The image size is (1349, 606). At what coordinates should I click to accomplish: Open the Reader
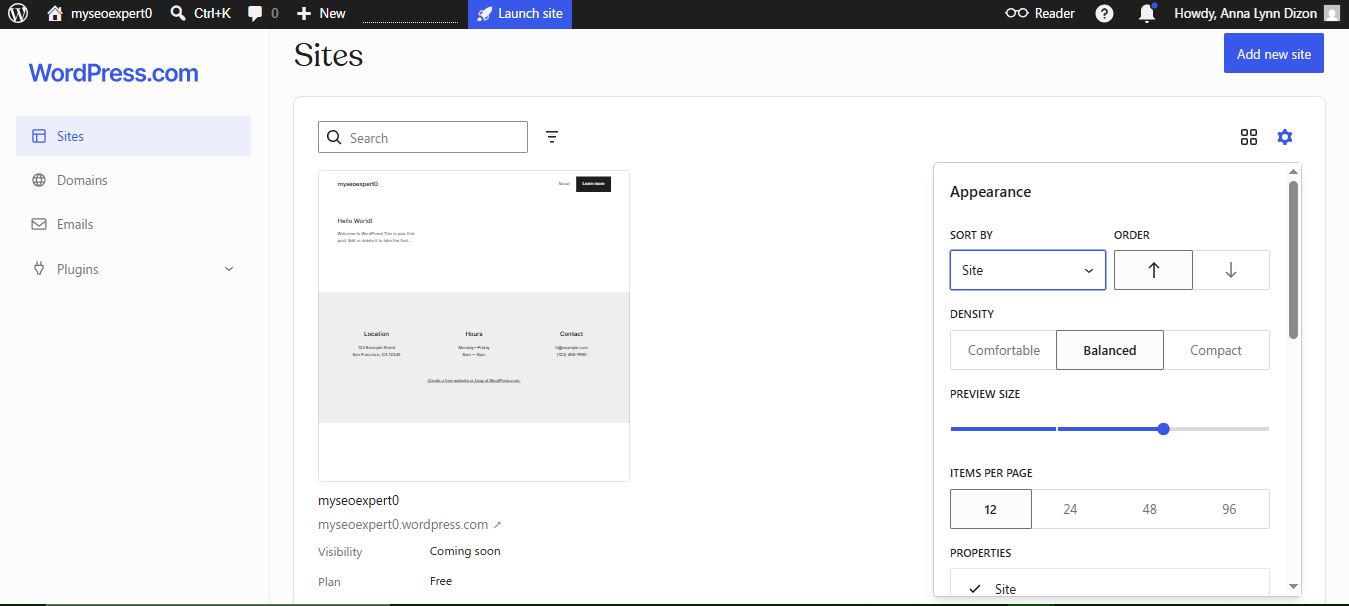point(1040,14)
